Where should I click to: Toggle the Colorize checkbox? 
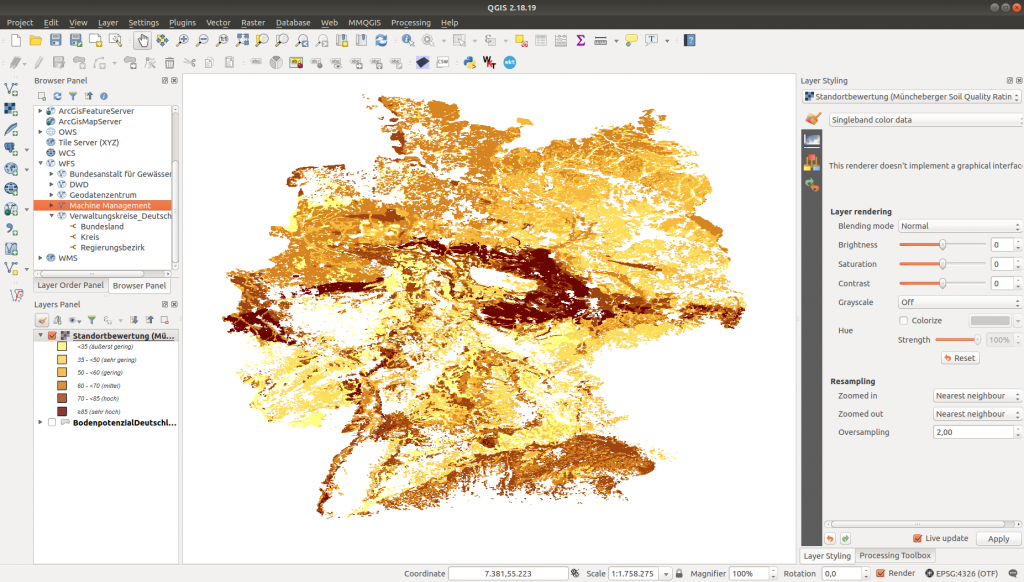(904, 321)
